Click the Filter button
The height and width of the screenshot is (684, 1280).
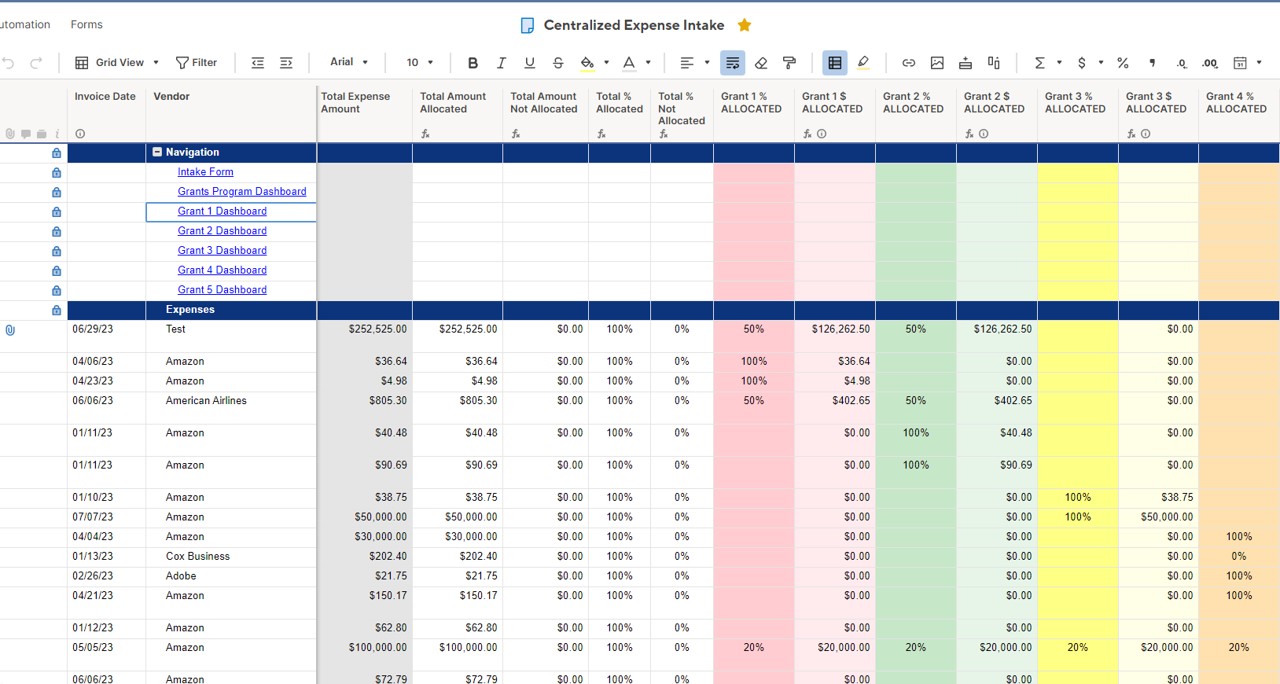(196, 63)
